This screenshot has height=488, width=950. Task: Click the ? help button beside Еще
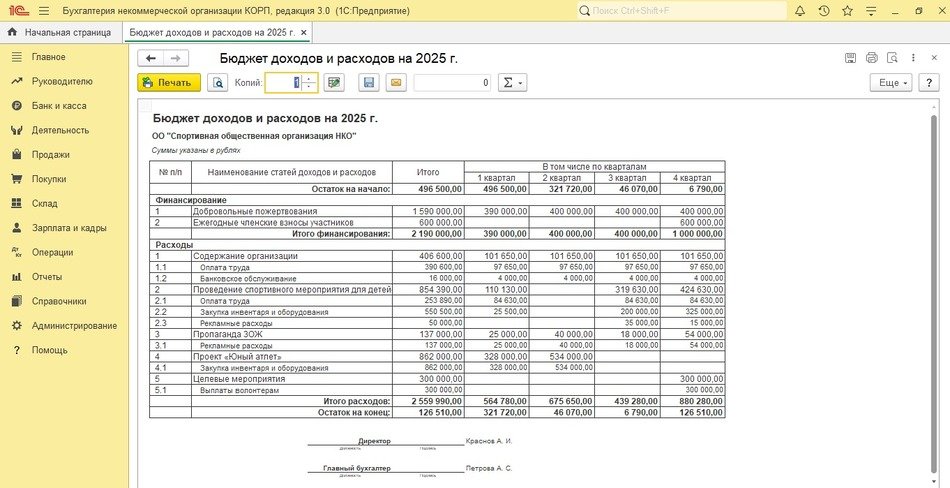click(928, 83)
